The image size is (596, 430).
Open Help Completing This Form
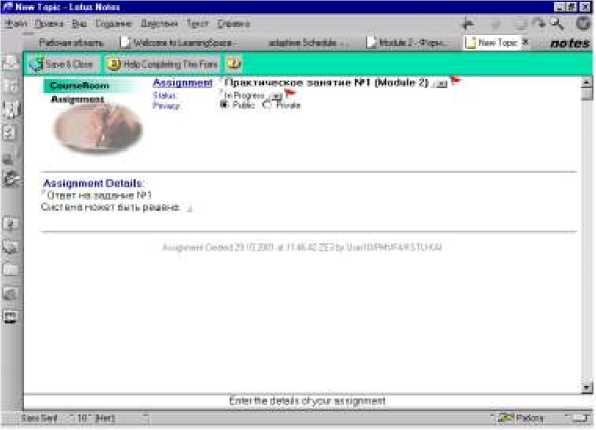[x=162, y=64]
